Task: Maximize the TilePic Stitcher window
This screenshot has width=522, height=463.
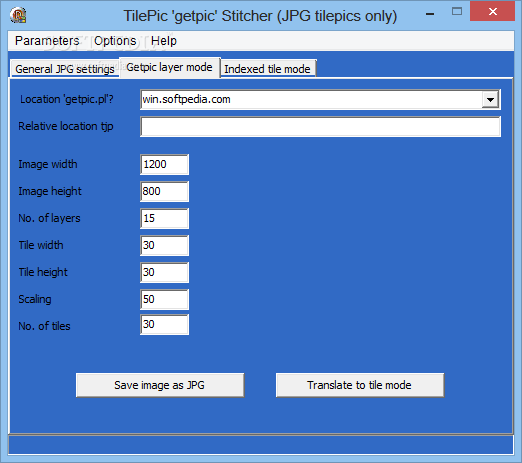Action: point(457,12)
